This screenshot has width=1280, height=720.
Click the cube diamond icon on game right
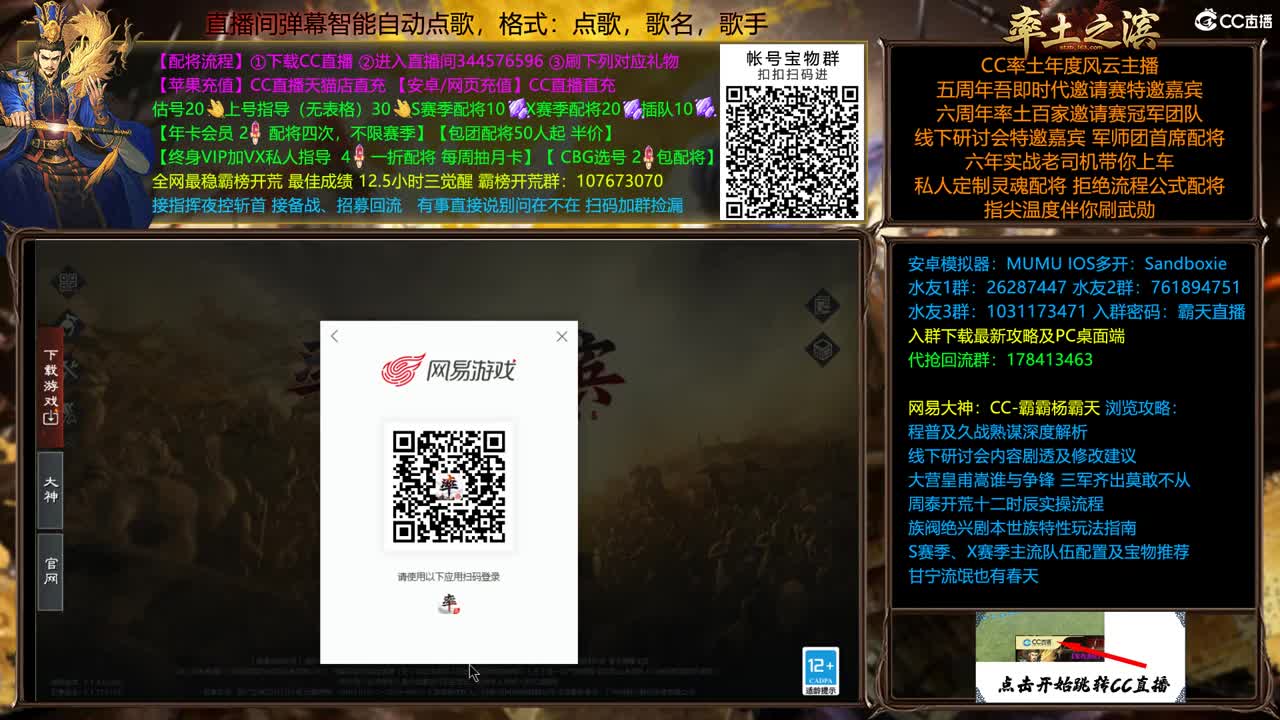823,350
